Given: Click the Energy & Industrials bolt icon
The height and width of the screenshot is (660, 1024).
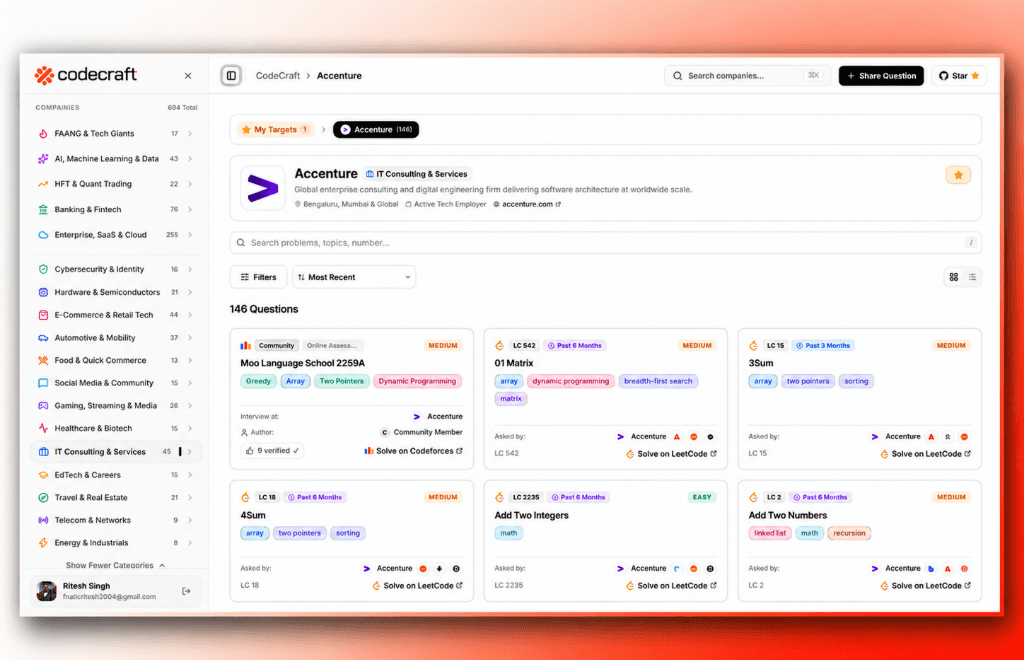Looking at the screenshot, I should click(43, 542).
